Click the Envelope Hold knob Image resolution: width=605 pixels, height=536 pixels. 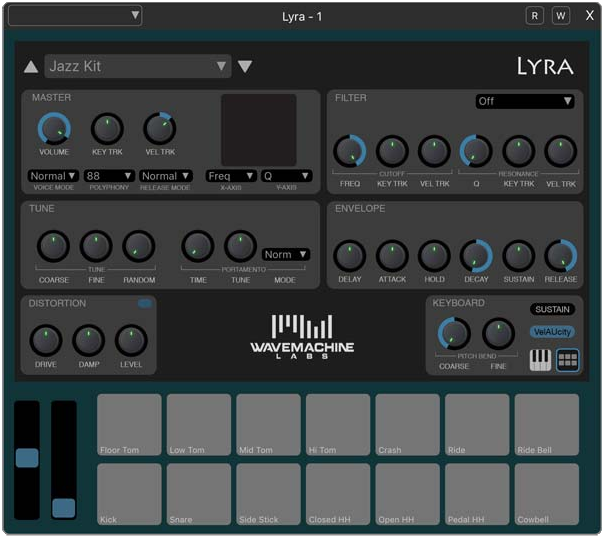tap(434, 255)
